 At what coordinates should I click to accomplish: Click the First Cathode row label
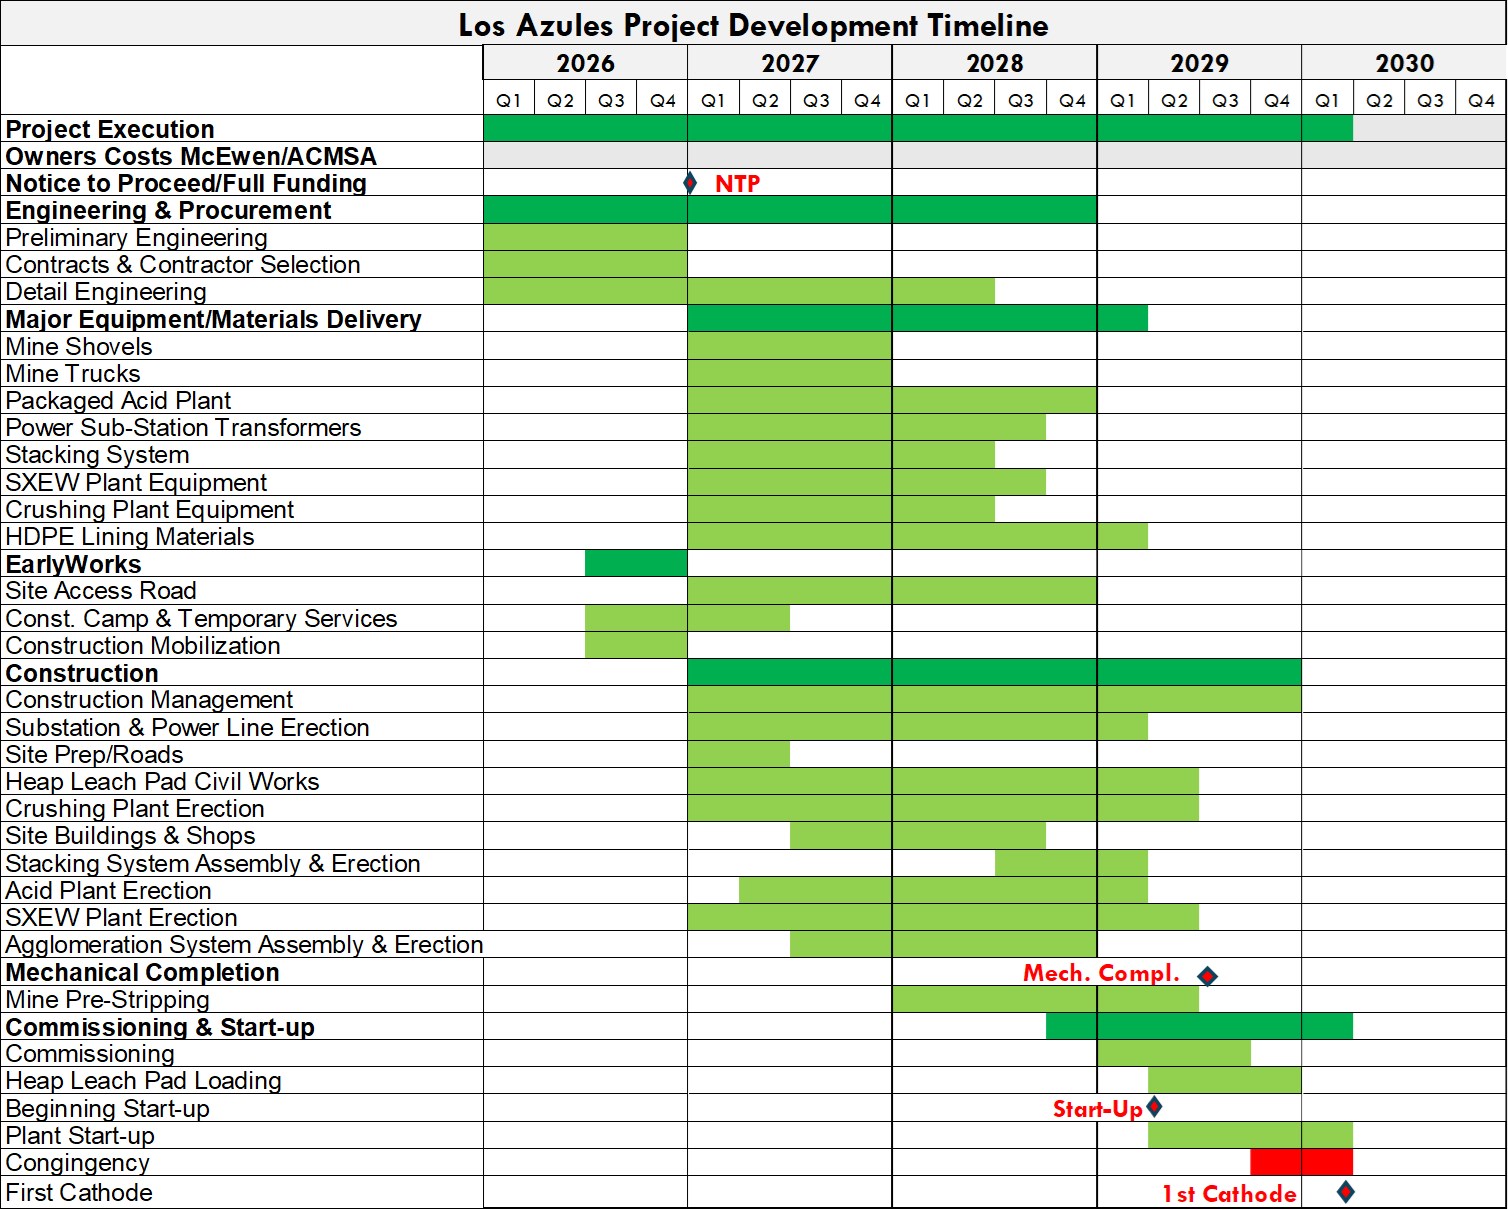(79, 1192)
